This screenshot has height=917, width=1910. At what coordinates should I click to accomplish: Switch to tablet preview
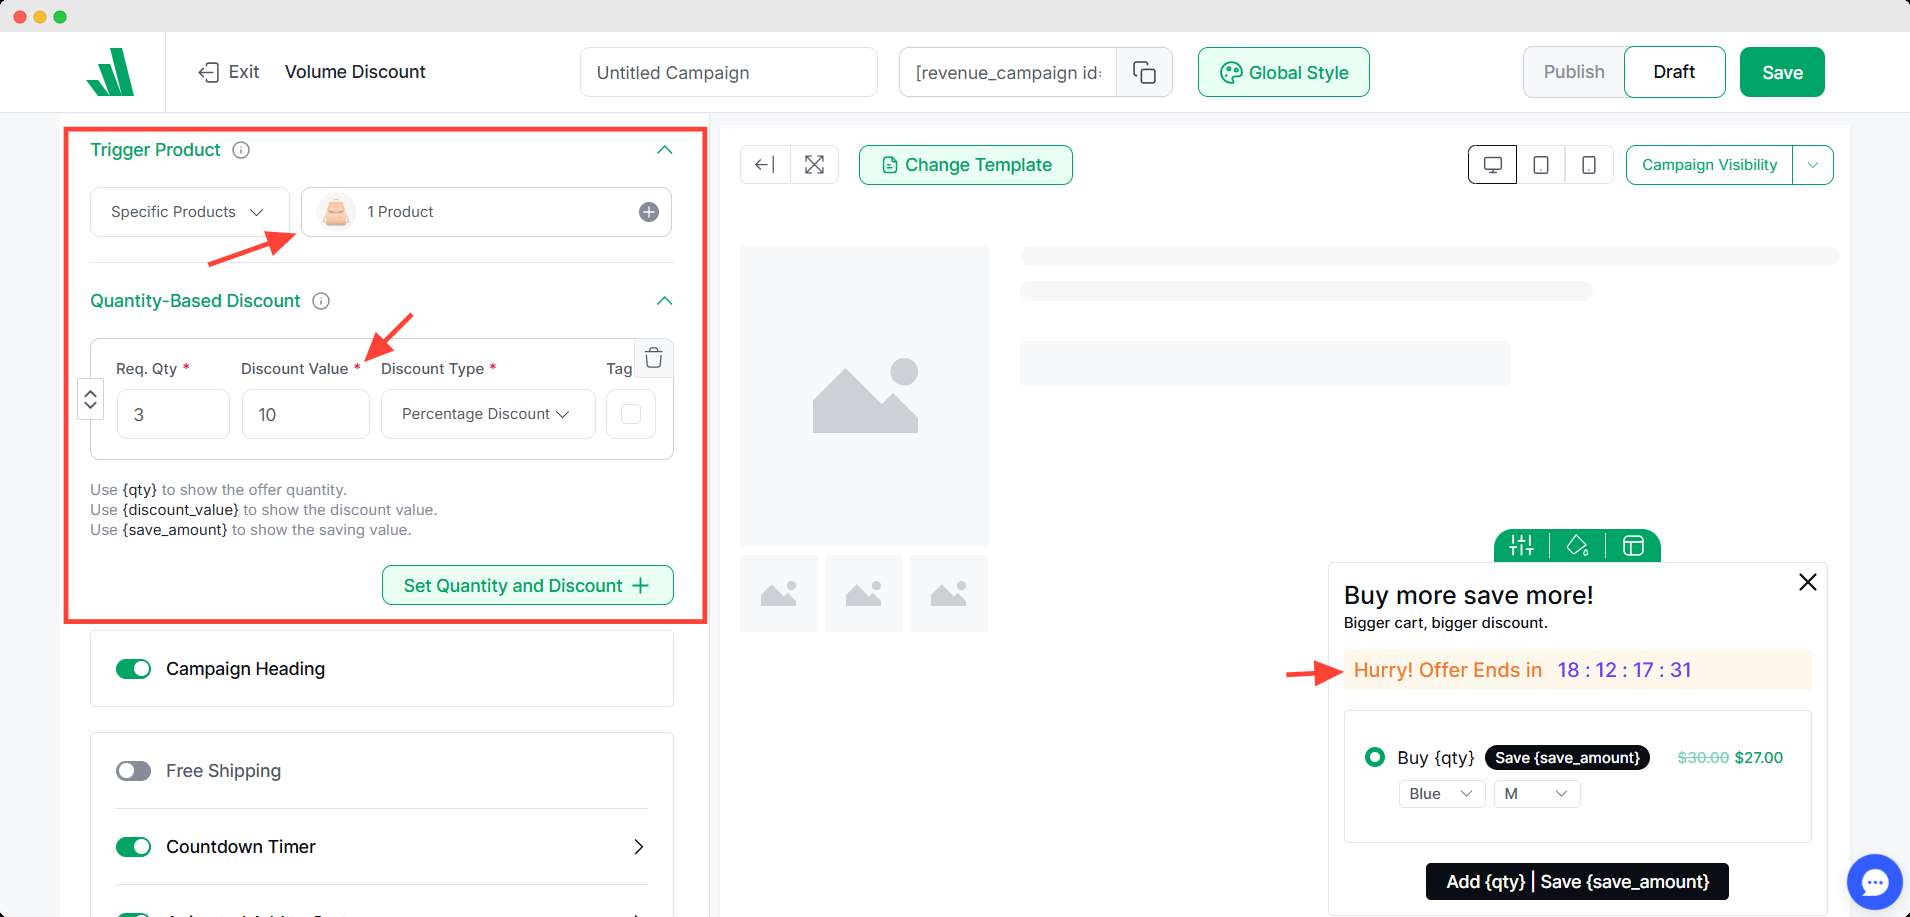coord(1541,165)
